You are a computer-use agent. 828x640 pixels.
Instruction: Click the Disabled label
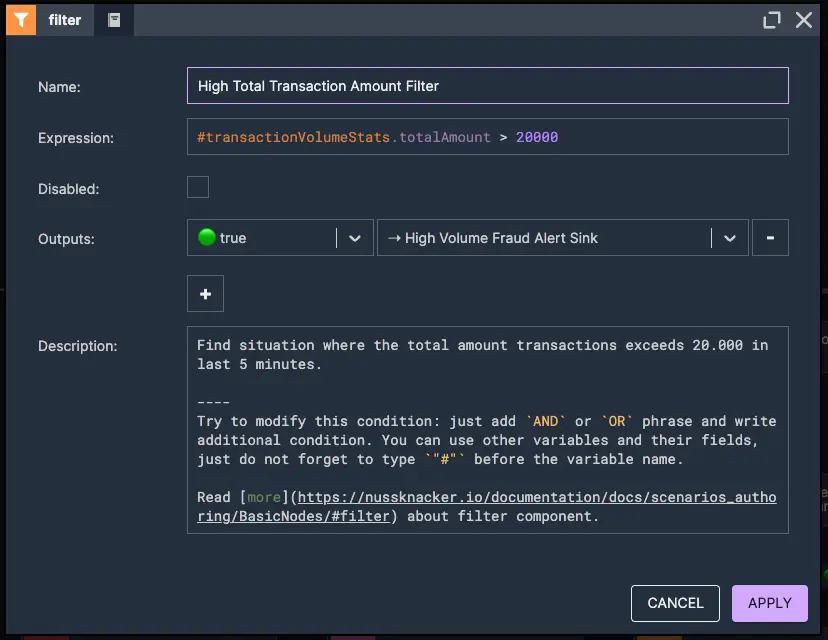click(x=69, y=189)
